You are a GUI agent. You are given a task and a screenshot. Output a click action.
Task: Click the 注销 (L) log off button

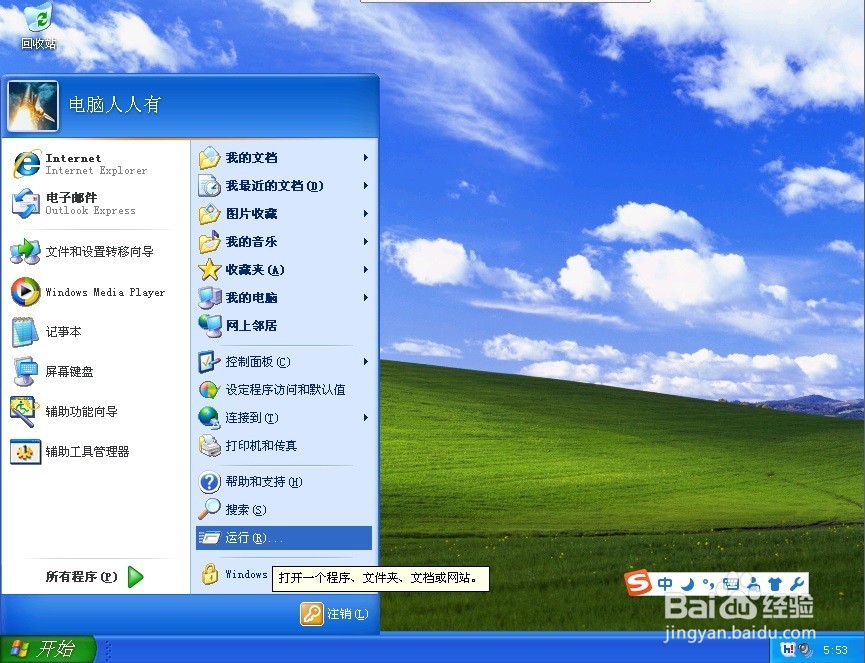(334, 614)
